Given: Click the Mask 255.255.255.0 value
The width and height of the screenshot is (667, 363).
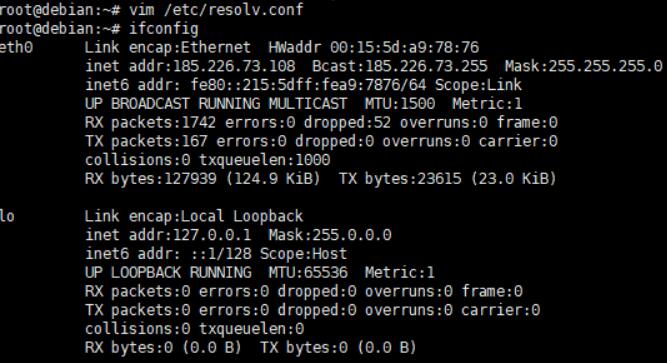Looking at the screenshot, I should (583, 66).
